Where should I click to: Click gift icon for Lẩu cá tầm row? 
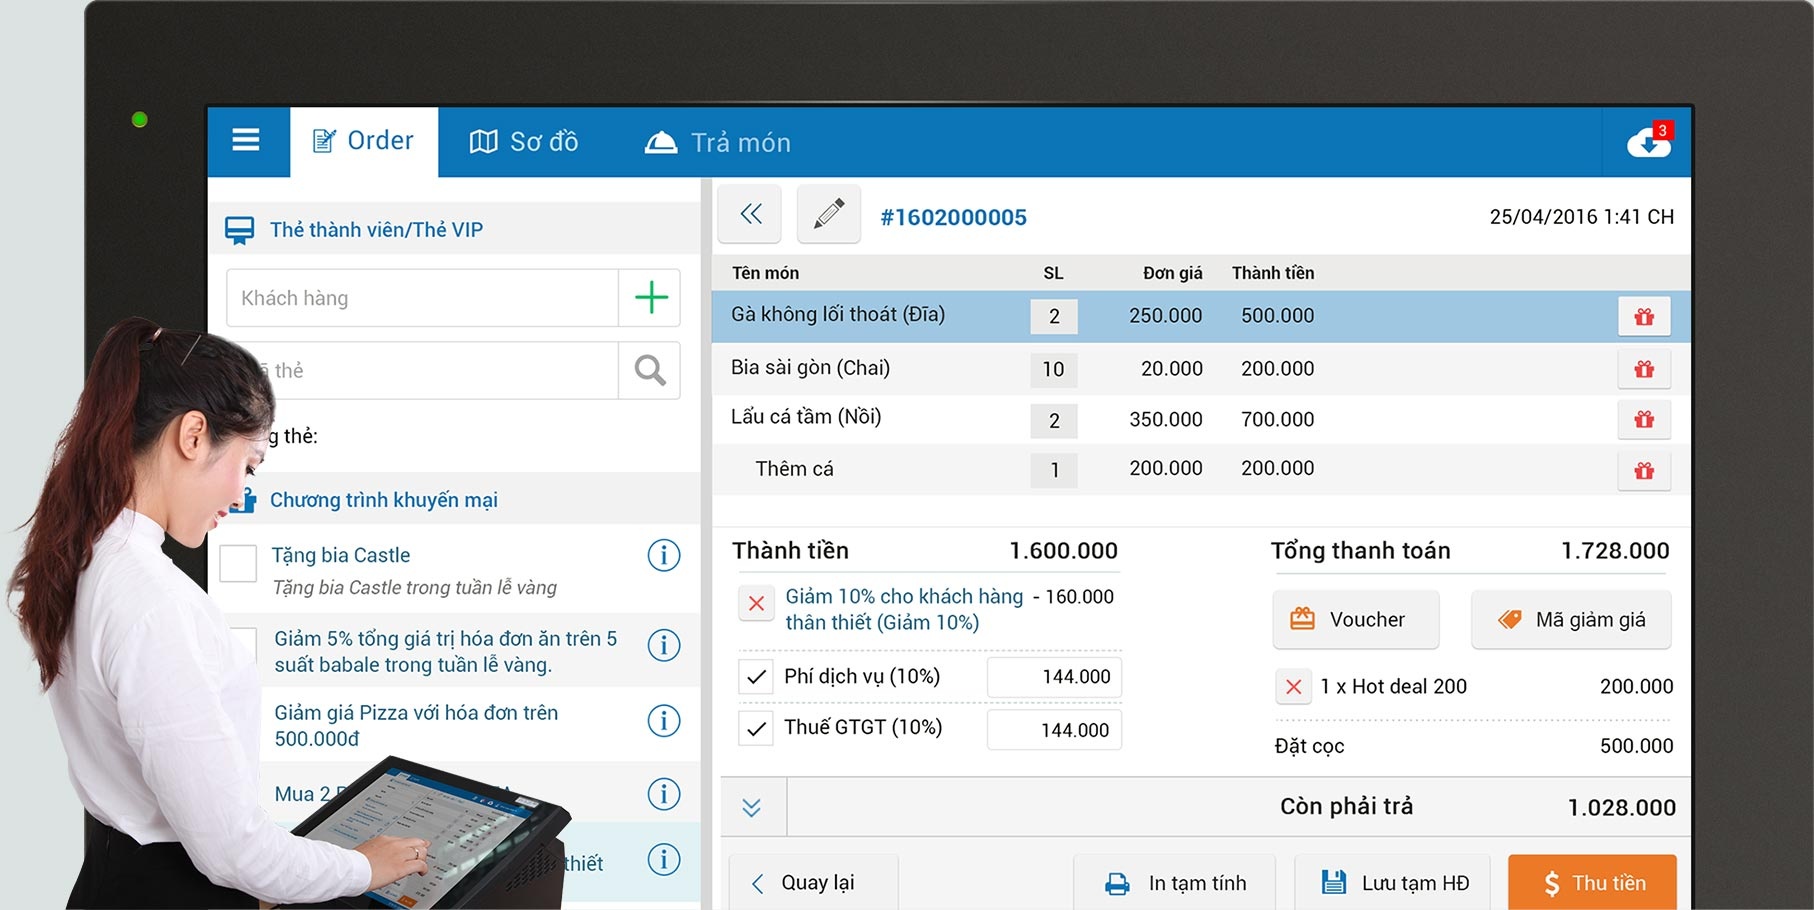click(1643, 420)
